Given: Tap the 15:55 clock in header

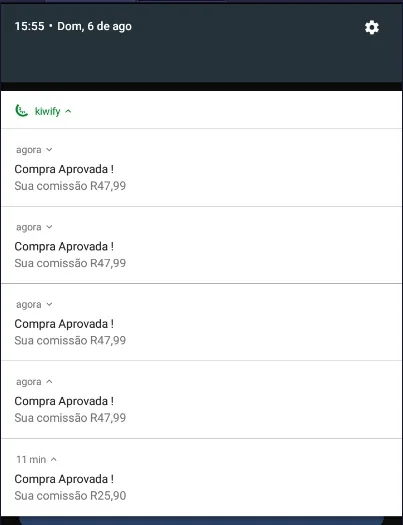Looking at the screenshot, I should tap(29, 26).
